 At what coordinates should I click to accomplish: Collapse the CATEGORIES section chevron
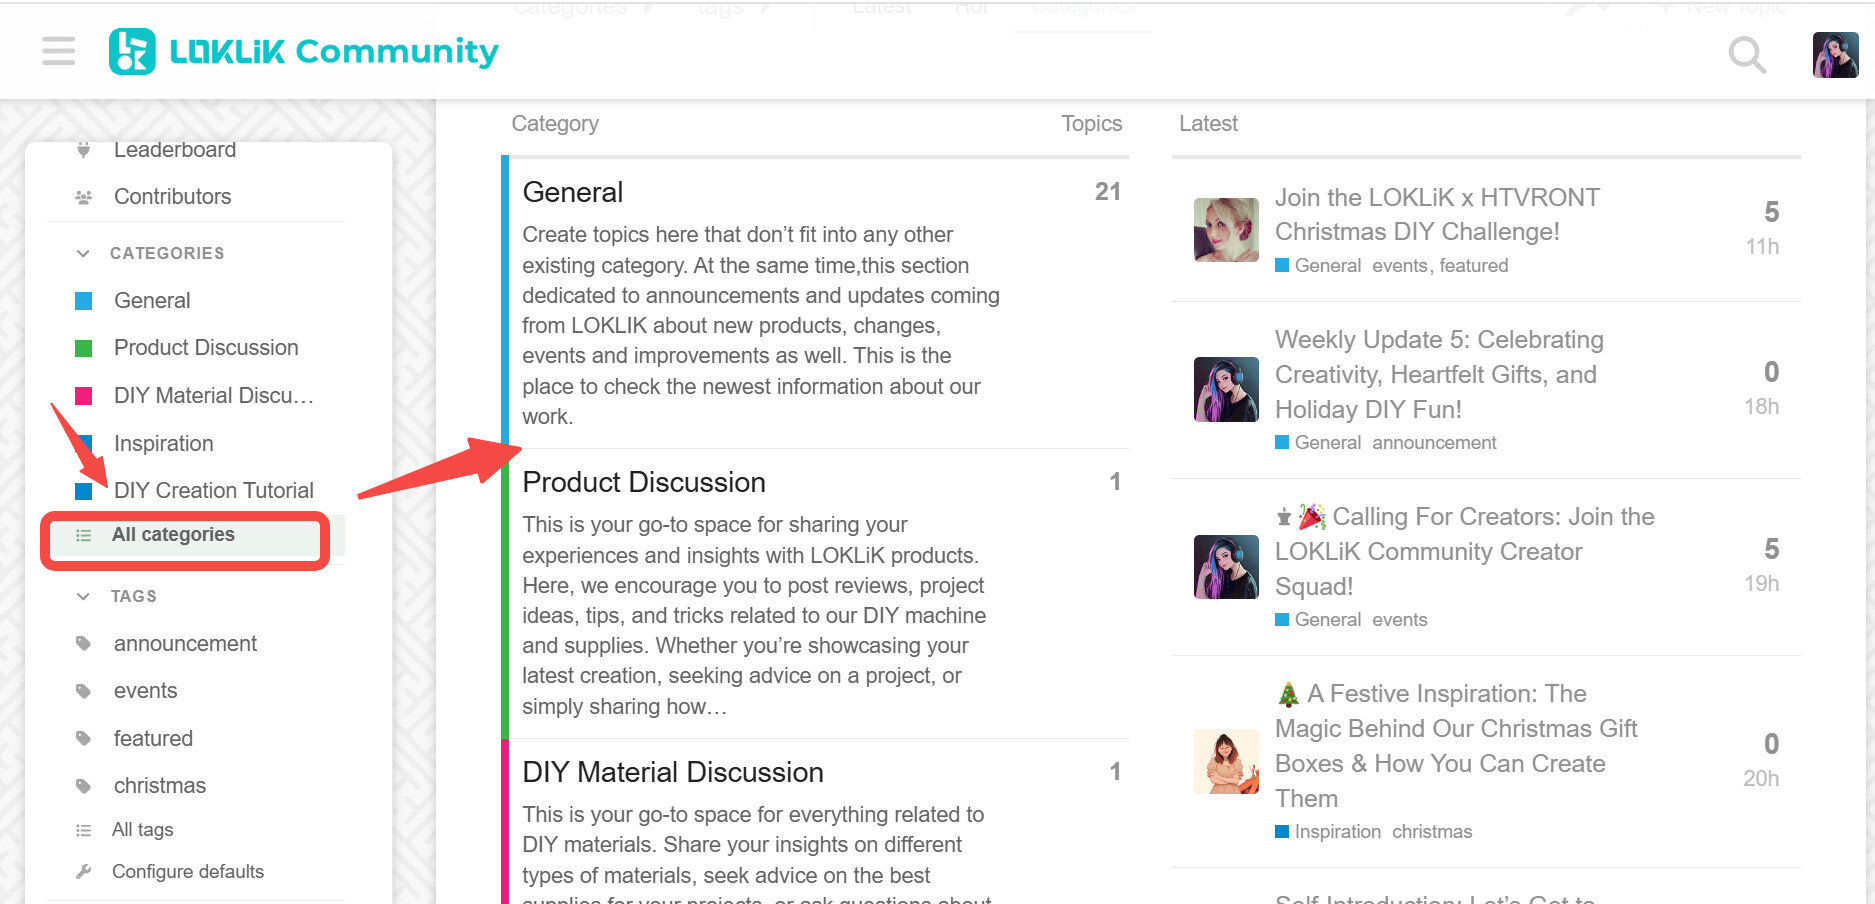(83, 253)
